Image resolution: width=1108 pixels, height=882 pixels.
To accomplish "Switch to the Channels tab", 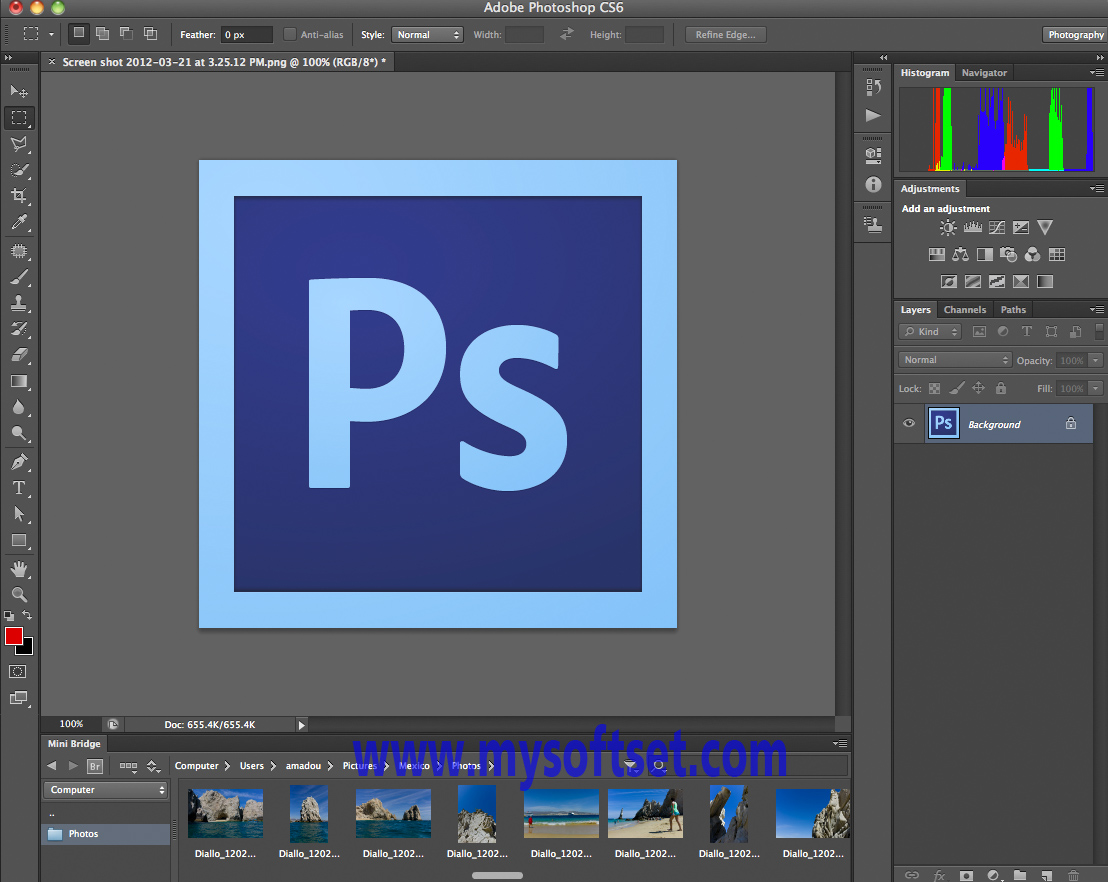I will click(964, 309).
